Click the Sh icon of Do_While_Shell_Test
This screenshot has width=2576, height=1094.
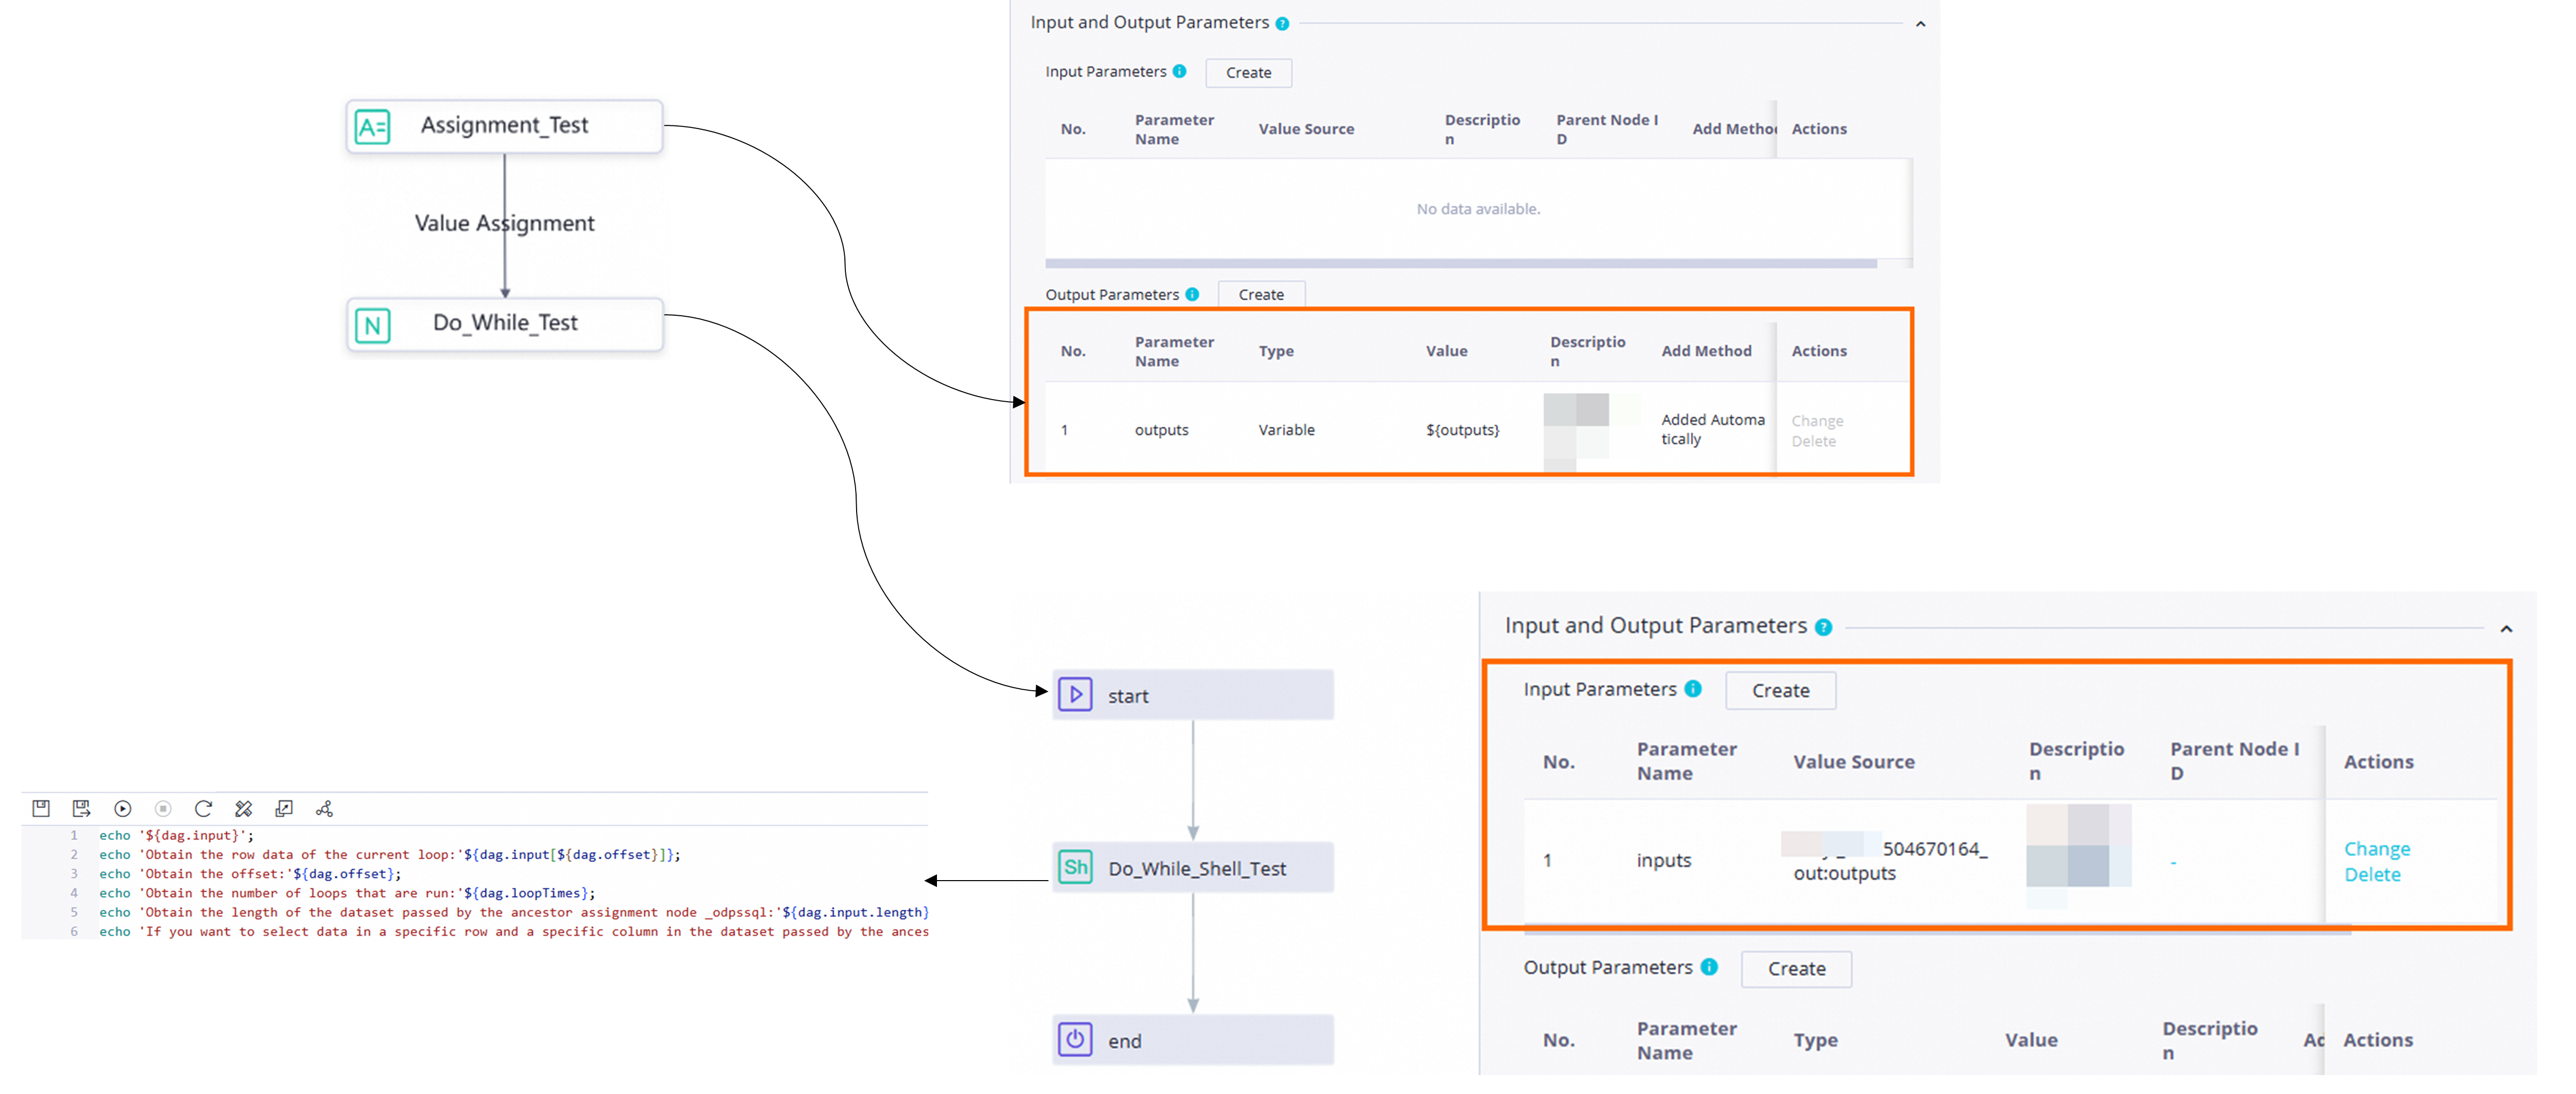pos(1075,867)
